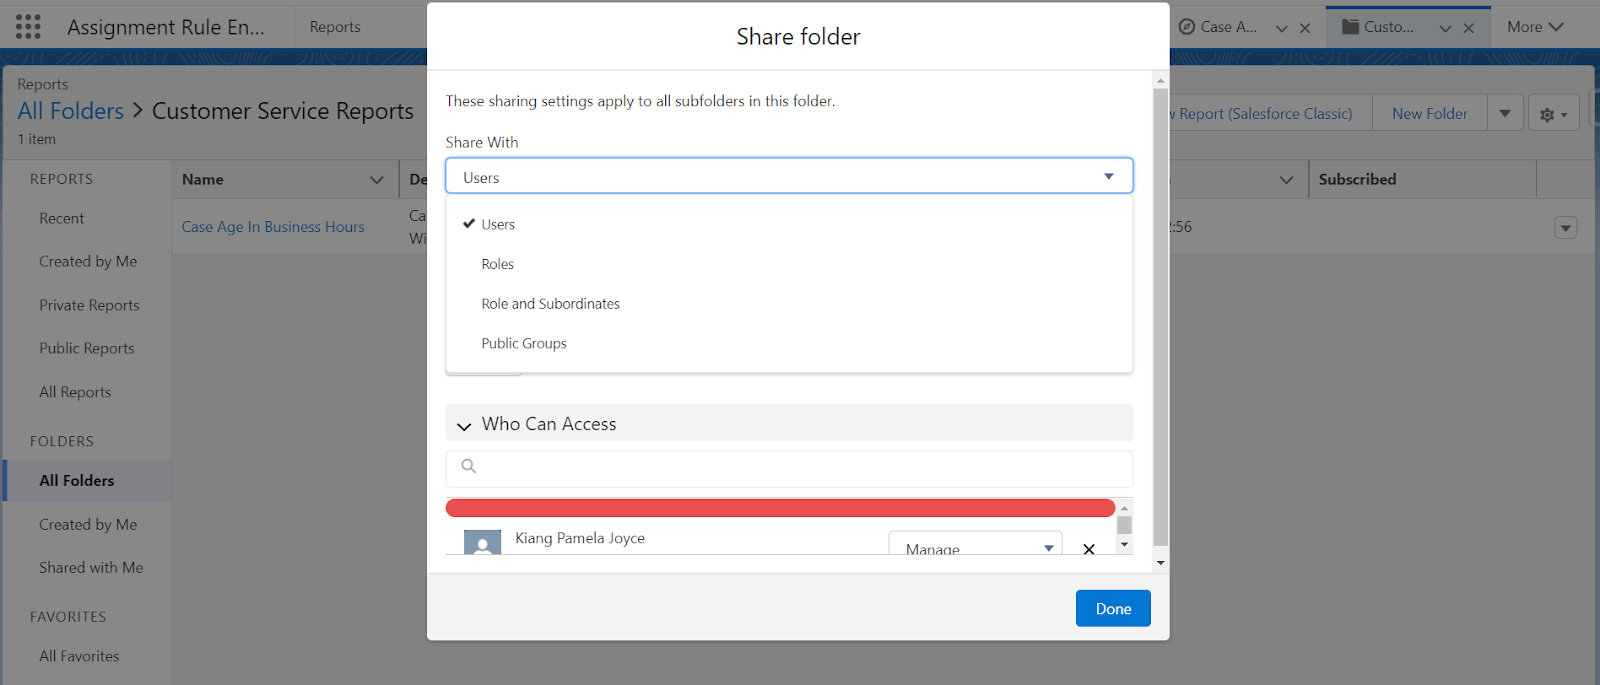Click the access list scrollbar's down arrow

[x=1124, y=545]
